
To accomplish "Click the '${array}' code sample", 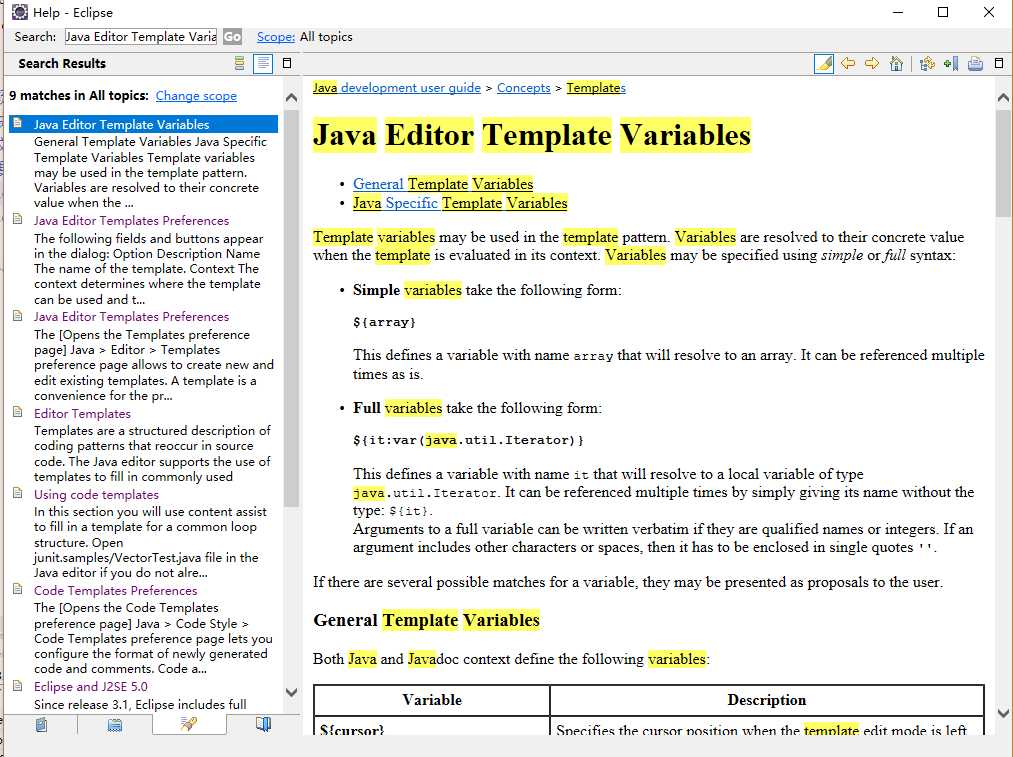I will coord(384,322).
